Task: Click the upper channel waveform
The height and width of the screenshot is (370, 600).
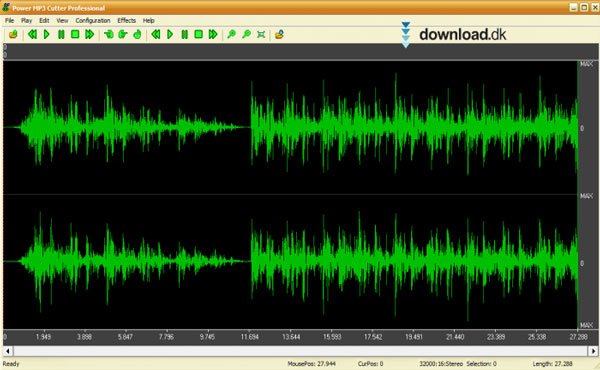Action: (x=290, y=127)
